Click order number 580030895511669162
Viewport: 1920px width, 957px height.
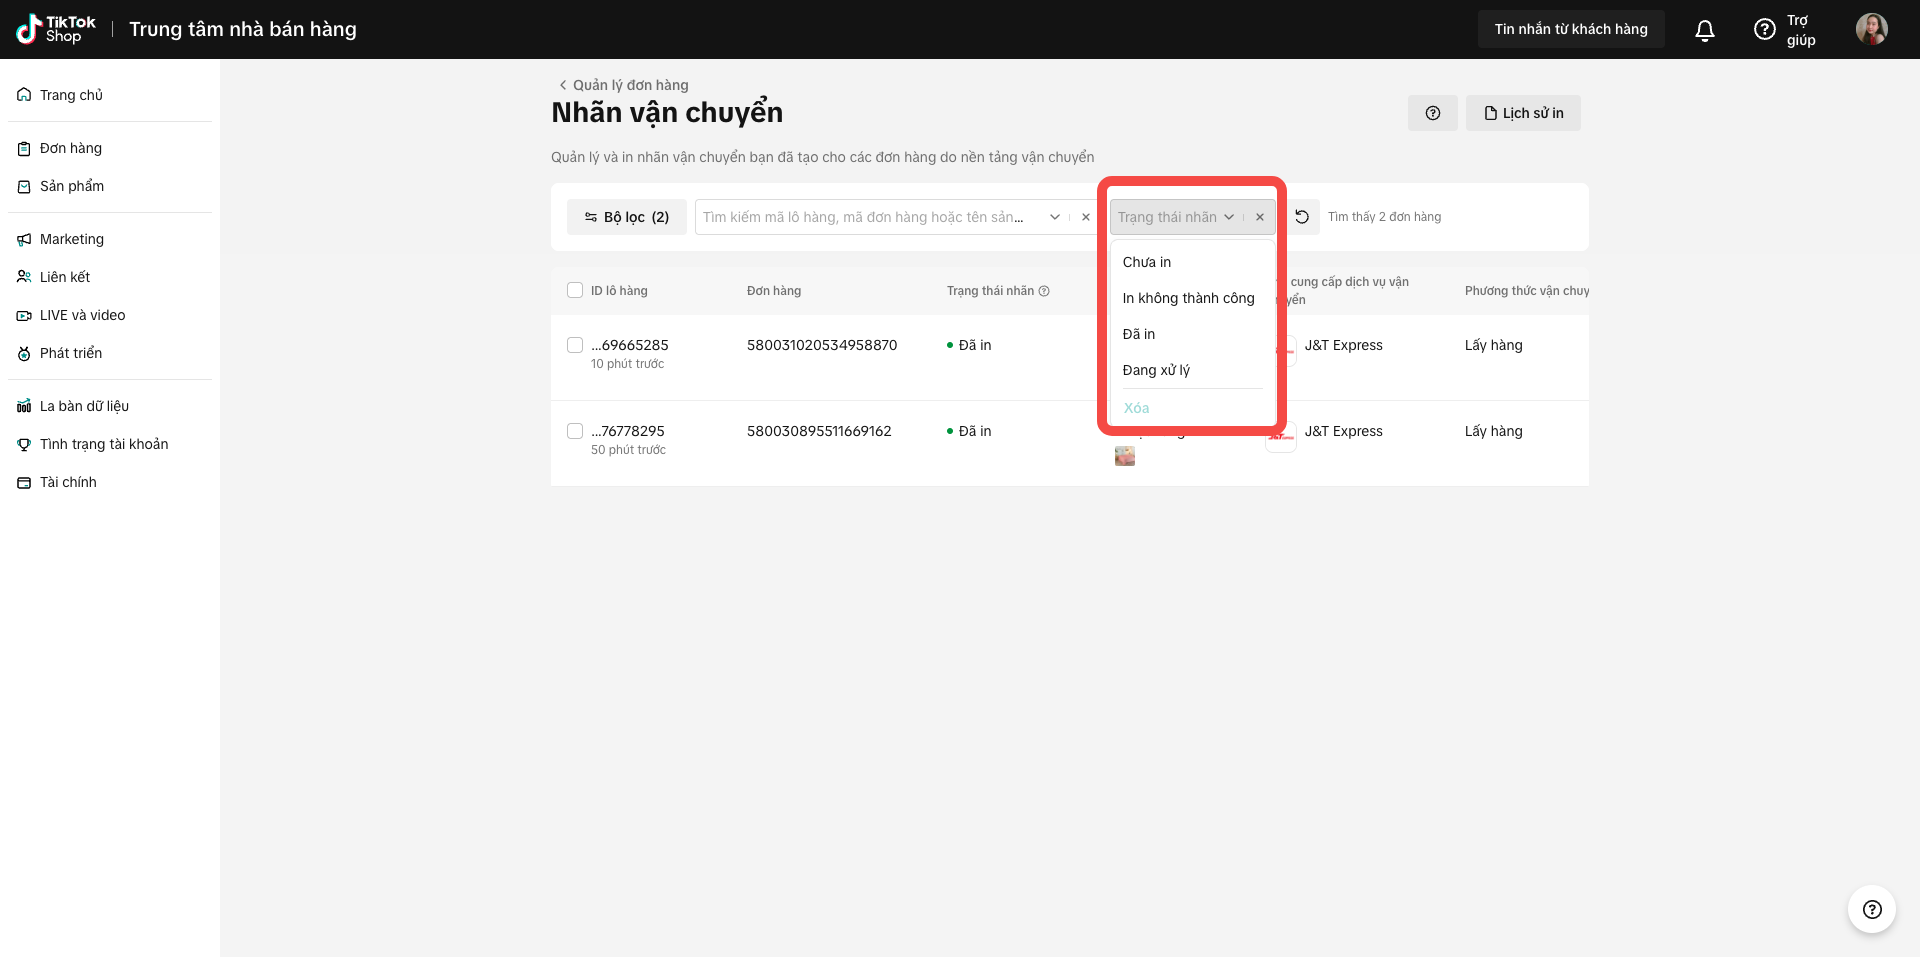819,431
